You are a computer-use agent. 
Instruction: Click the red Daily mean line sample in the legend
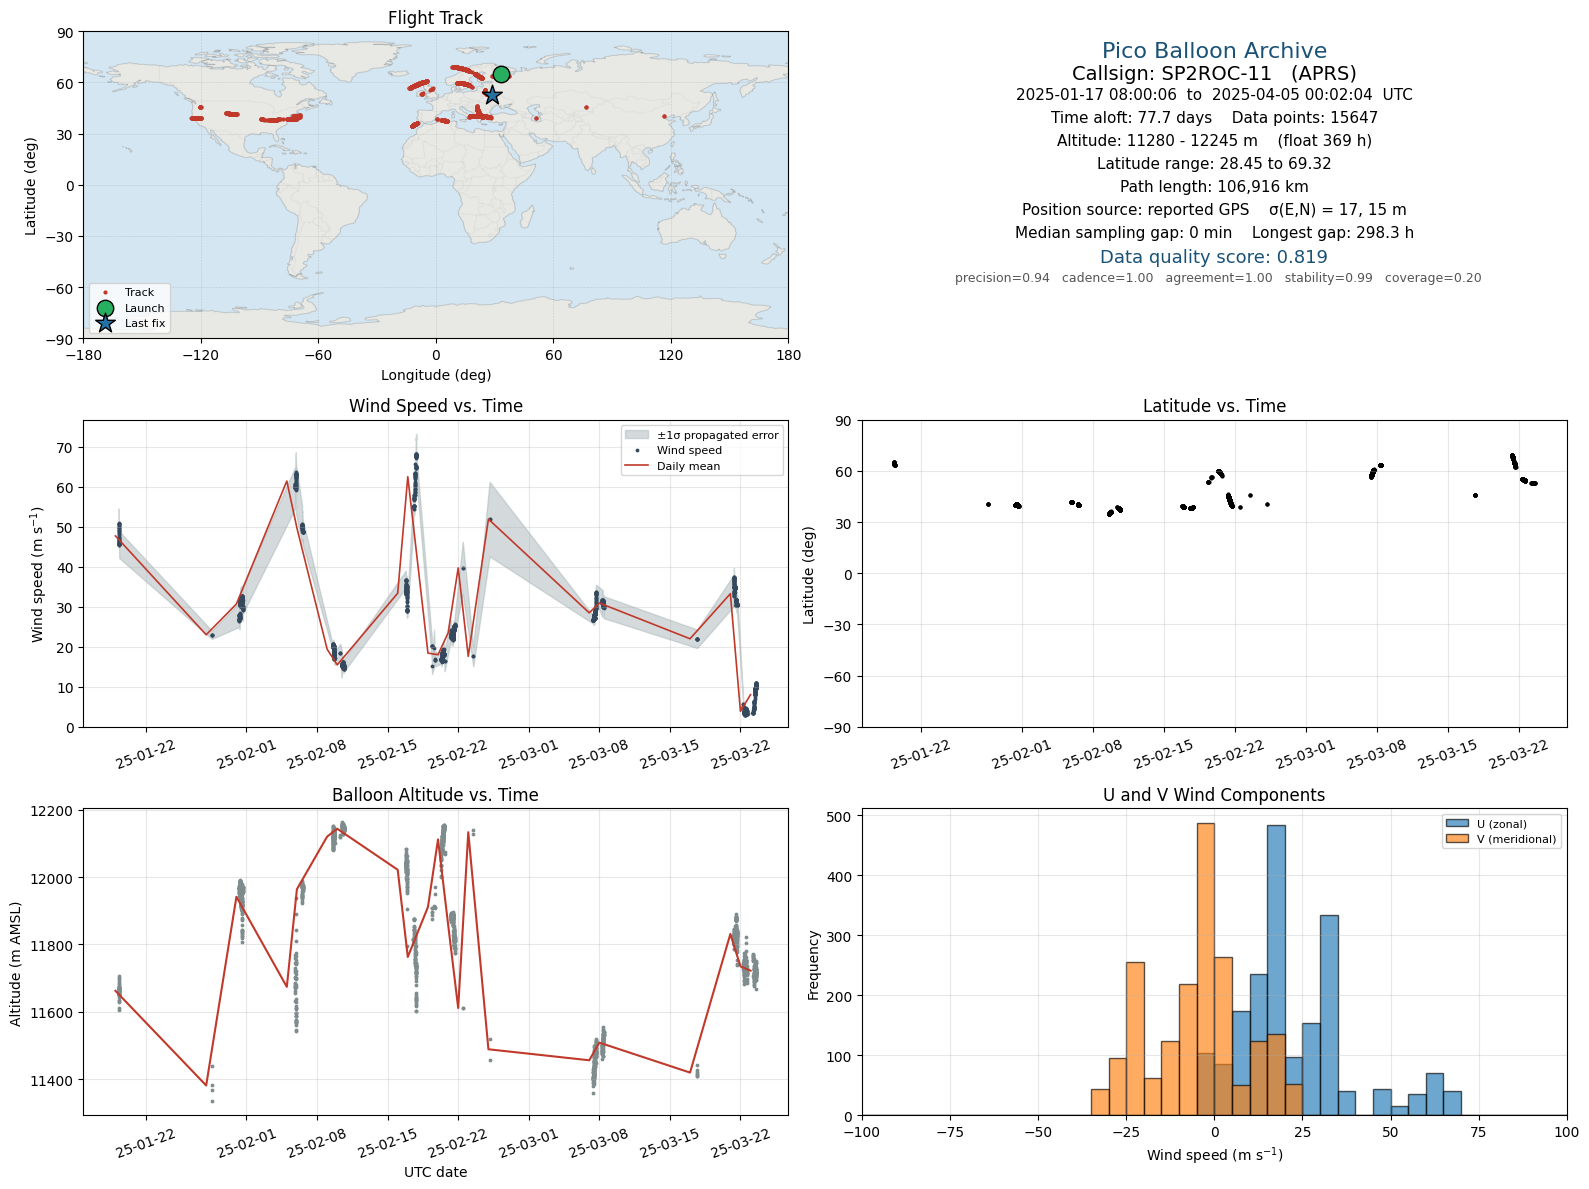(x=637, y=466)
